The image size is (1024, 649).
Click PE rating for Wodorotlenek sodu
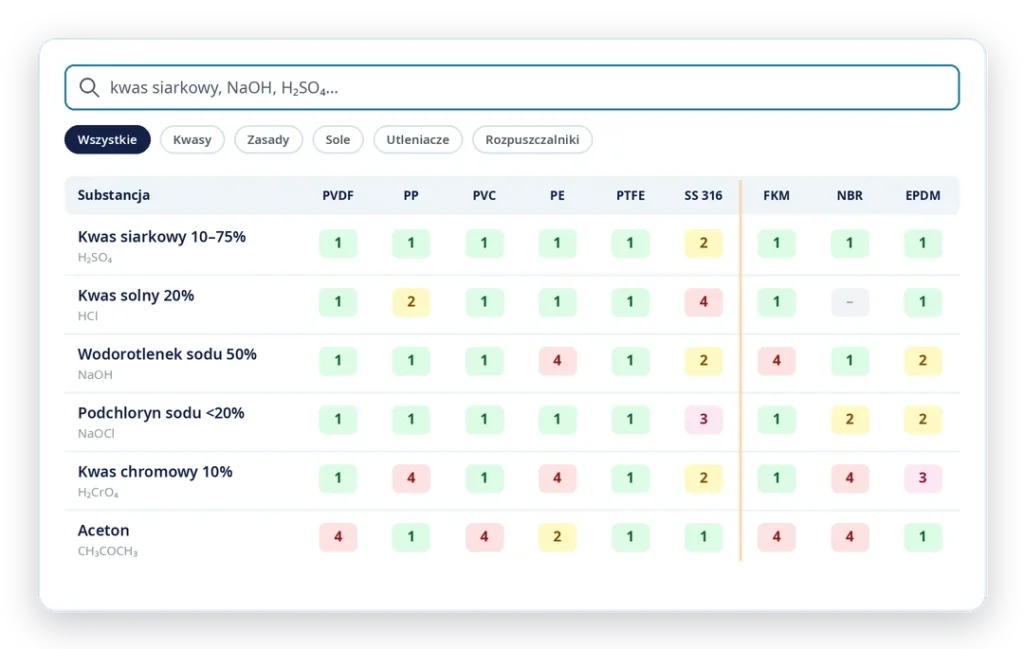click(x=557, y=360)
